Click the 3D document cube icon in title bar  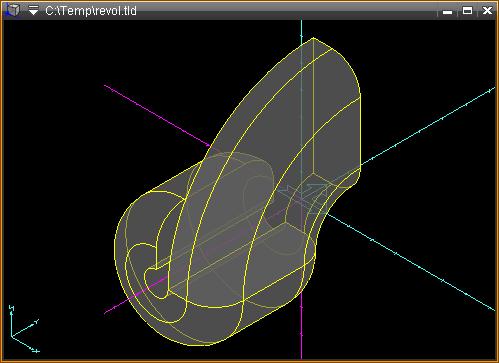coord(12,10)
